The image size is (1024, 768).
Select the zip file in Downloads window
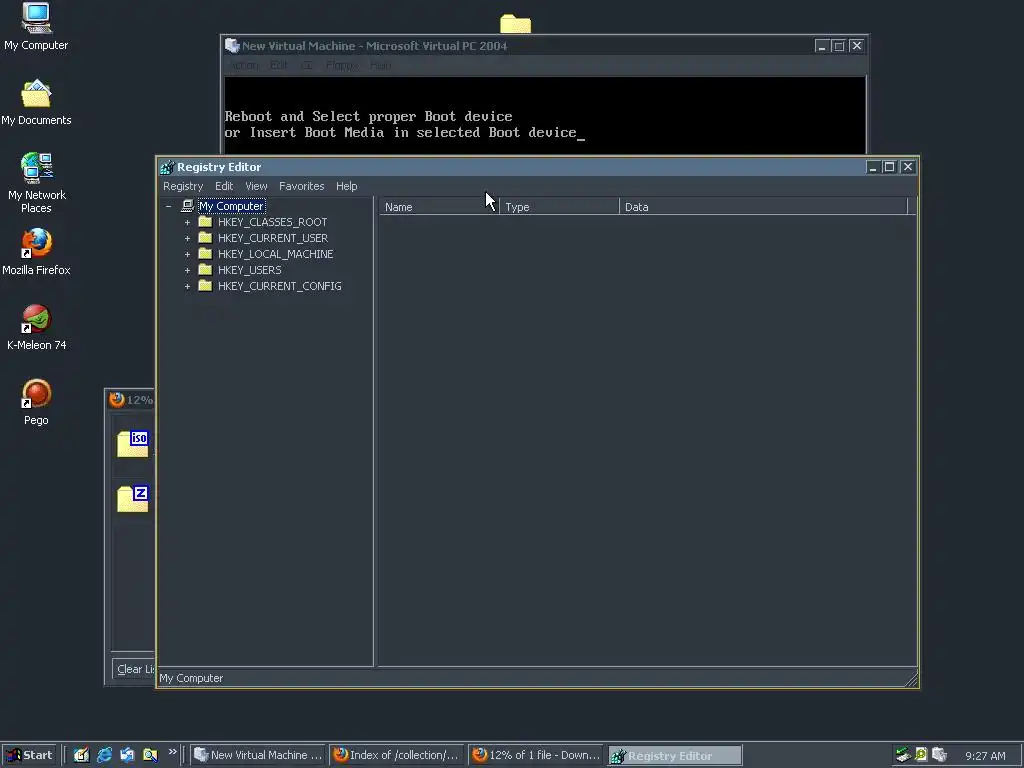coord(133,499)
